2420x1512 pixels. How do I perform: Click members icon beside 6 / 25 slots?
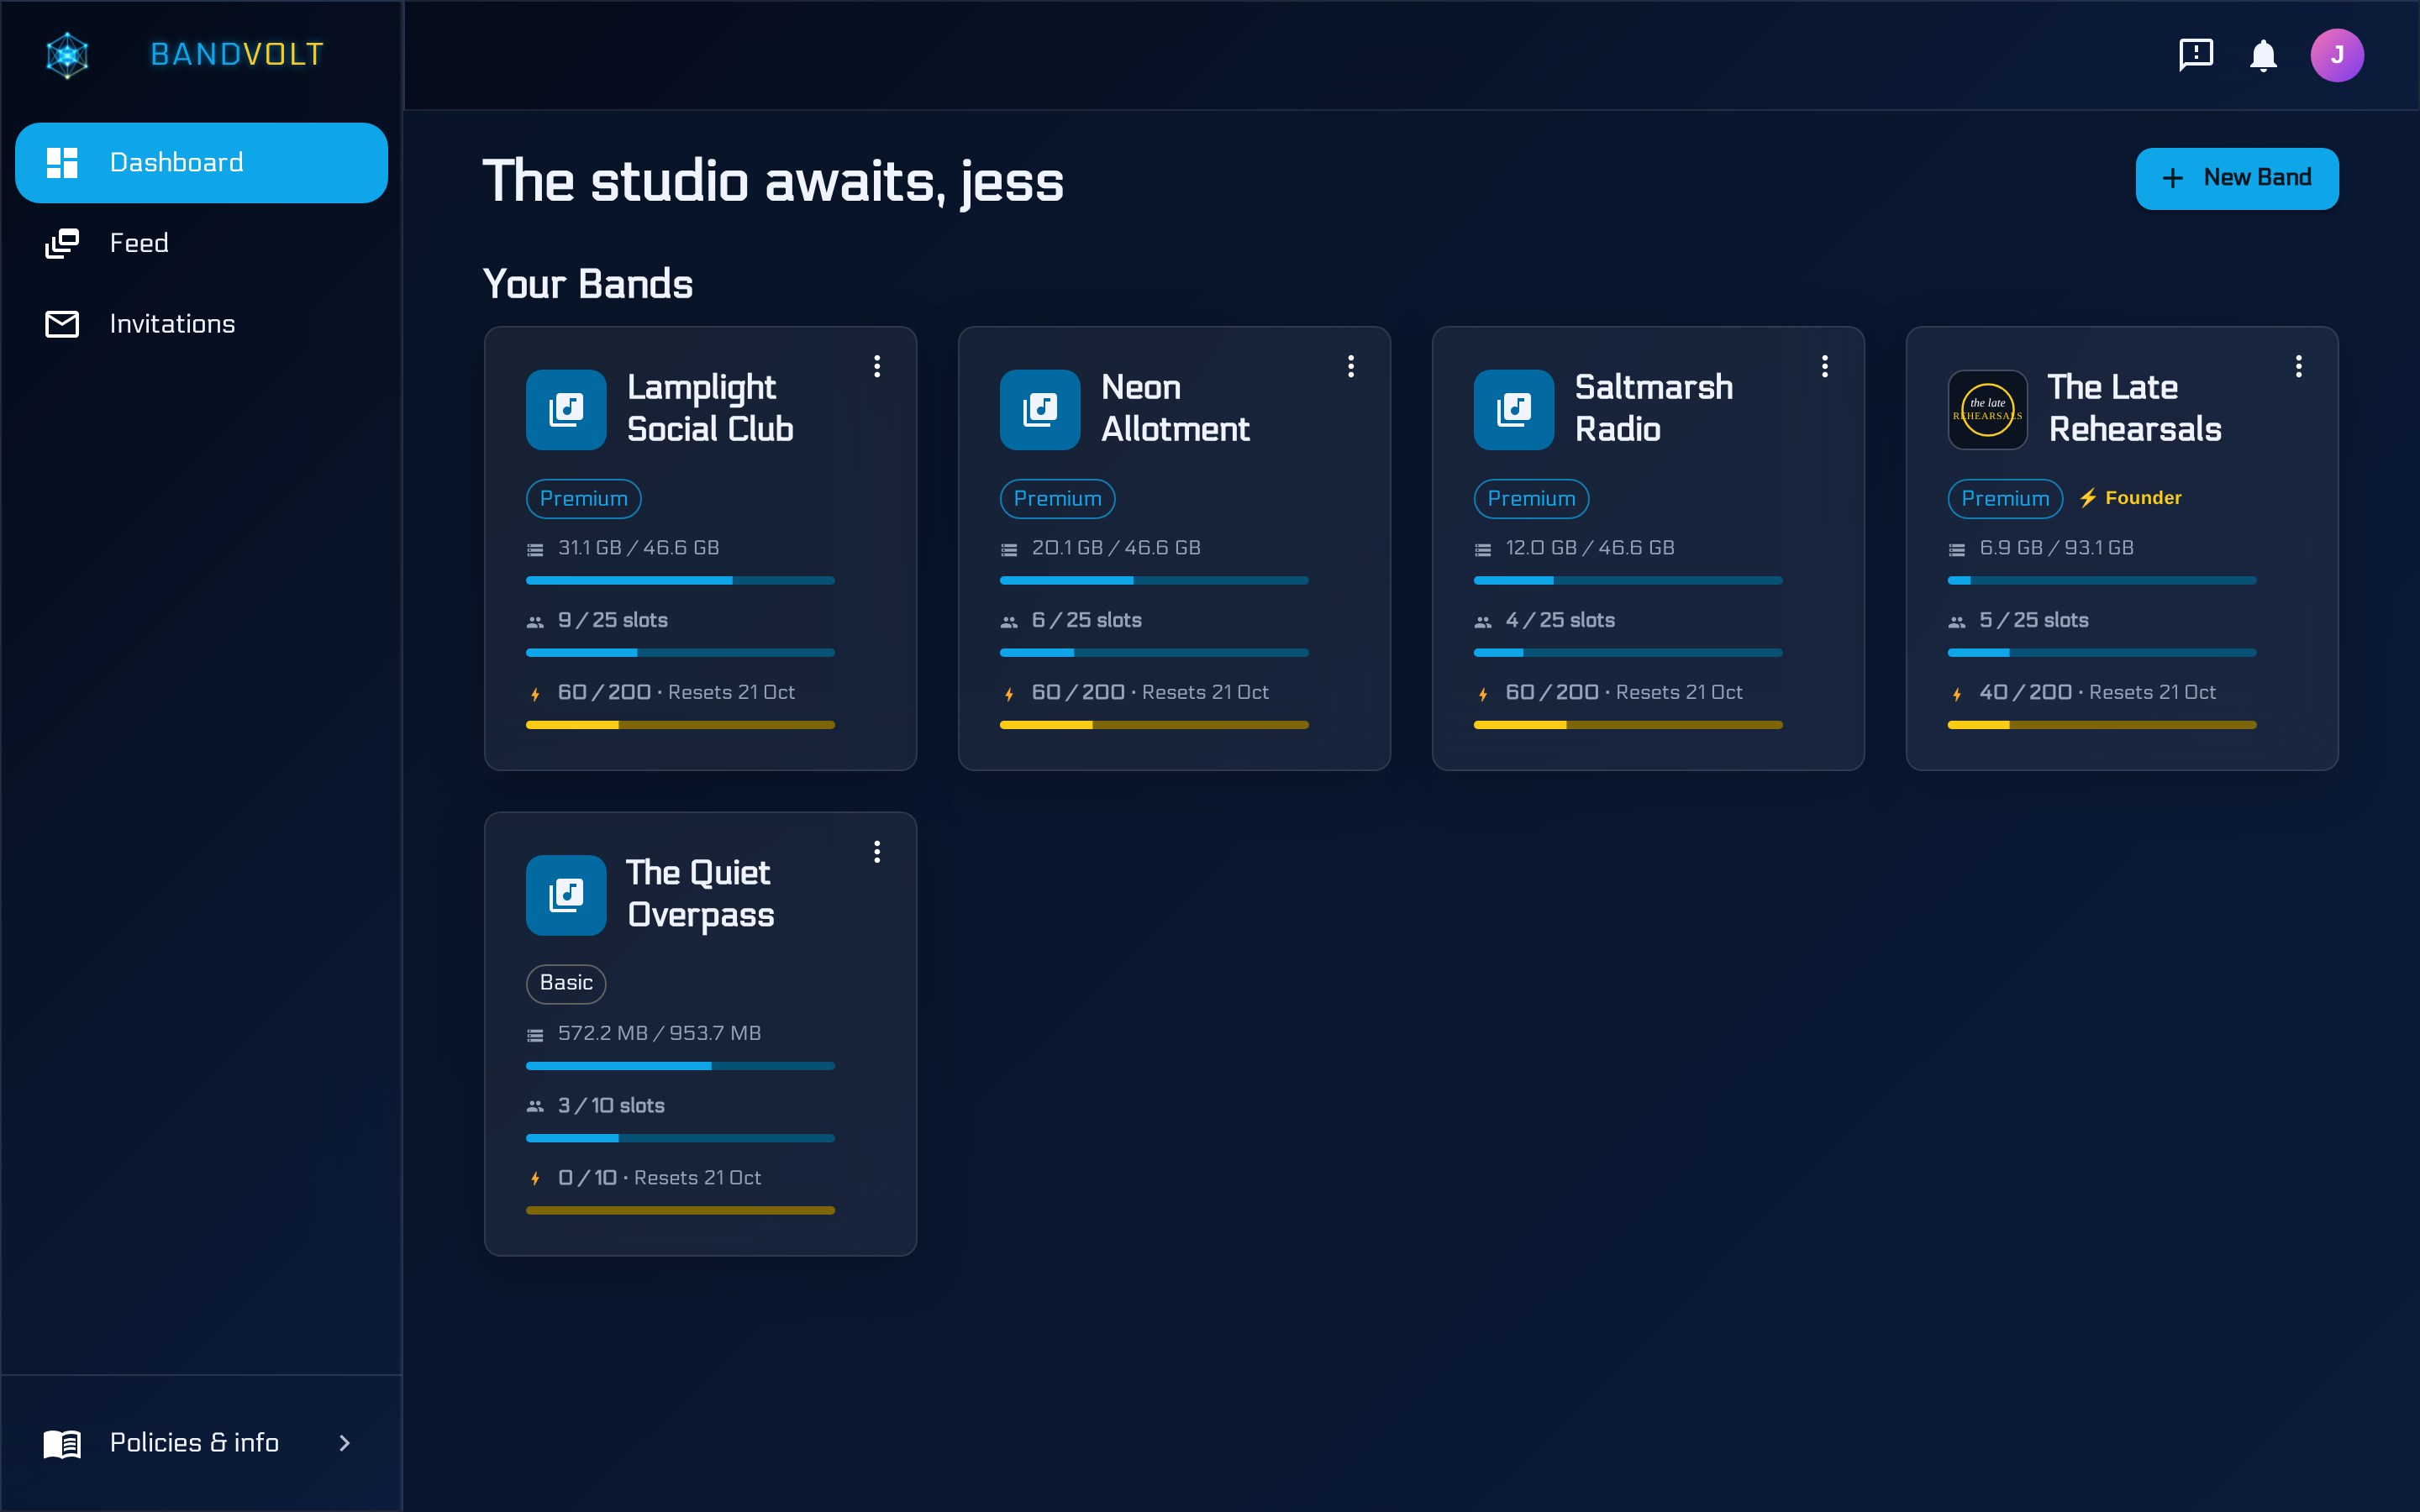[x=1009, y=621]
